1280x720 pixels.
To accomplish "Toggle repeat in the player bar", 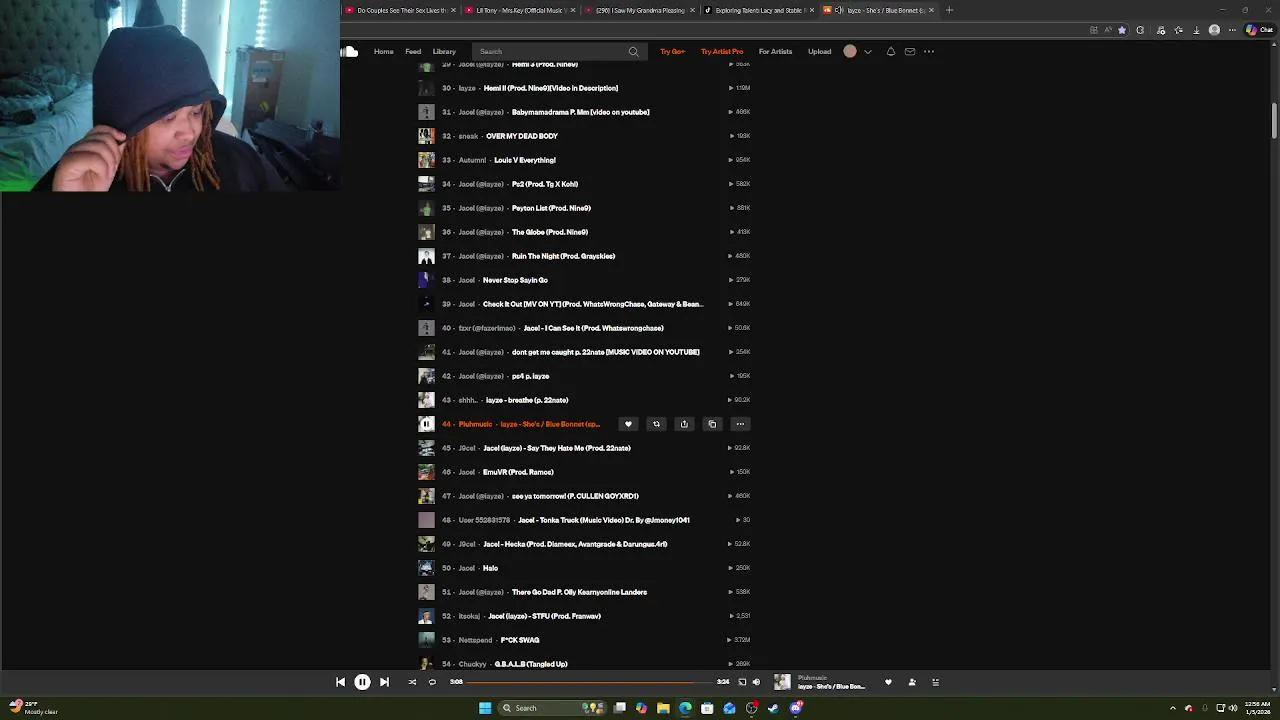I will 432,682.
